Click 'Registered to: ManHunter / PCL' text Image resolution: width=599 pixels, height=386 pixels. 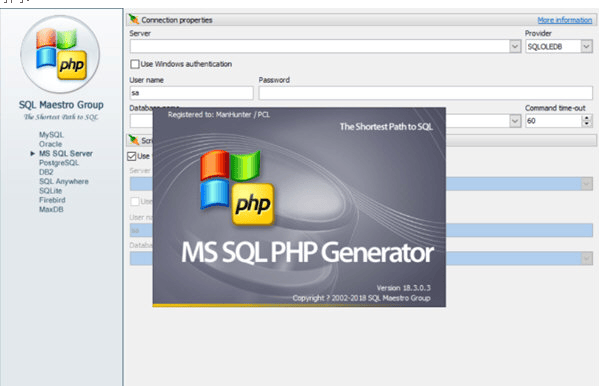click(x=219, y=115)
